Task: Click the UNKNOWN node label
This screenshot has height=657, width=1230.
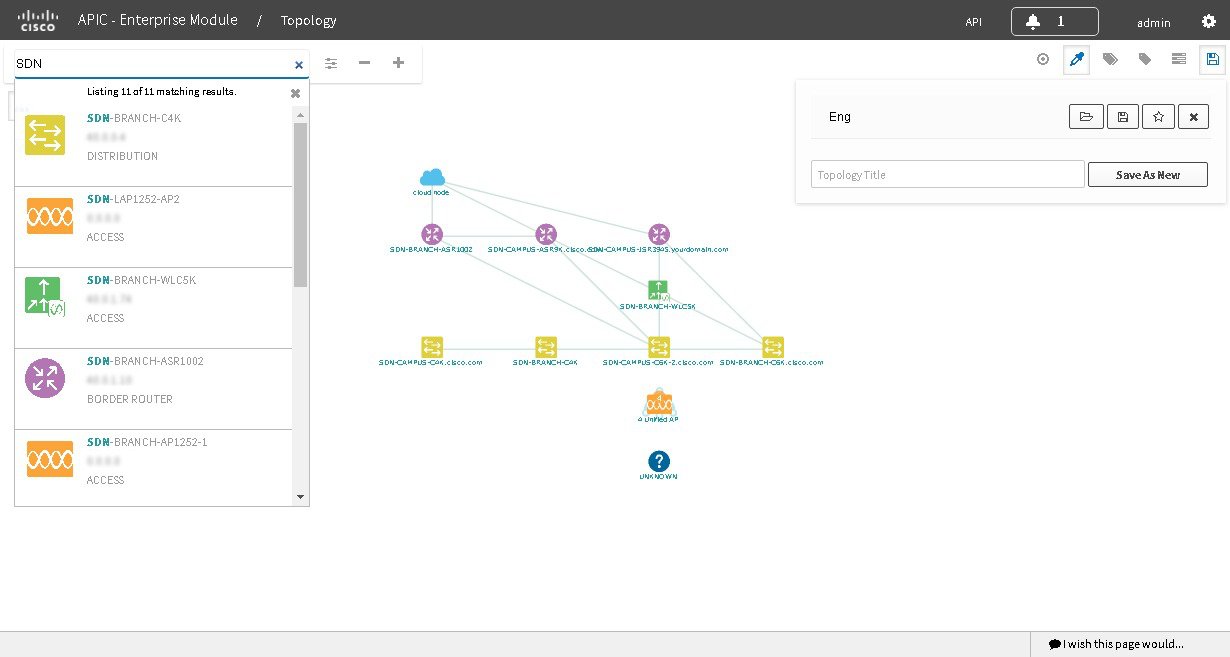Action: (x=658, y=477)
